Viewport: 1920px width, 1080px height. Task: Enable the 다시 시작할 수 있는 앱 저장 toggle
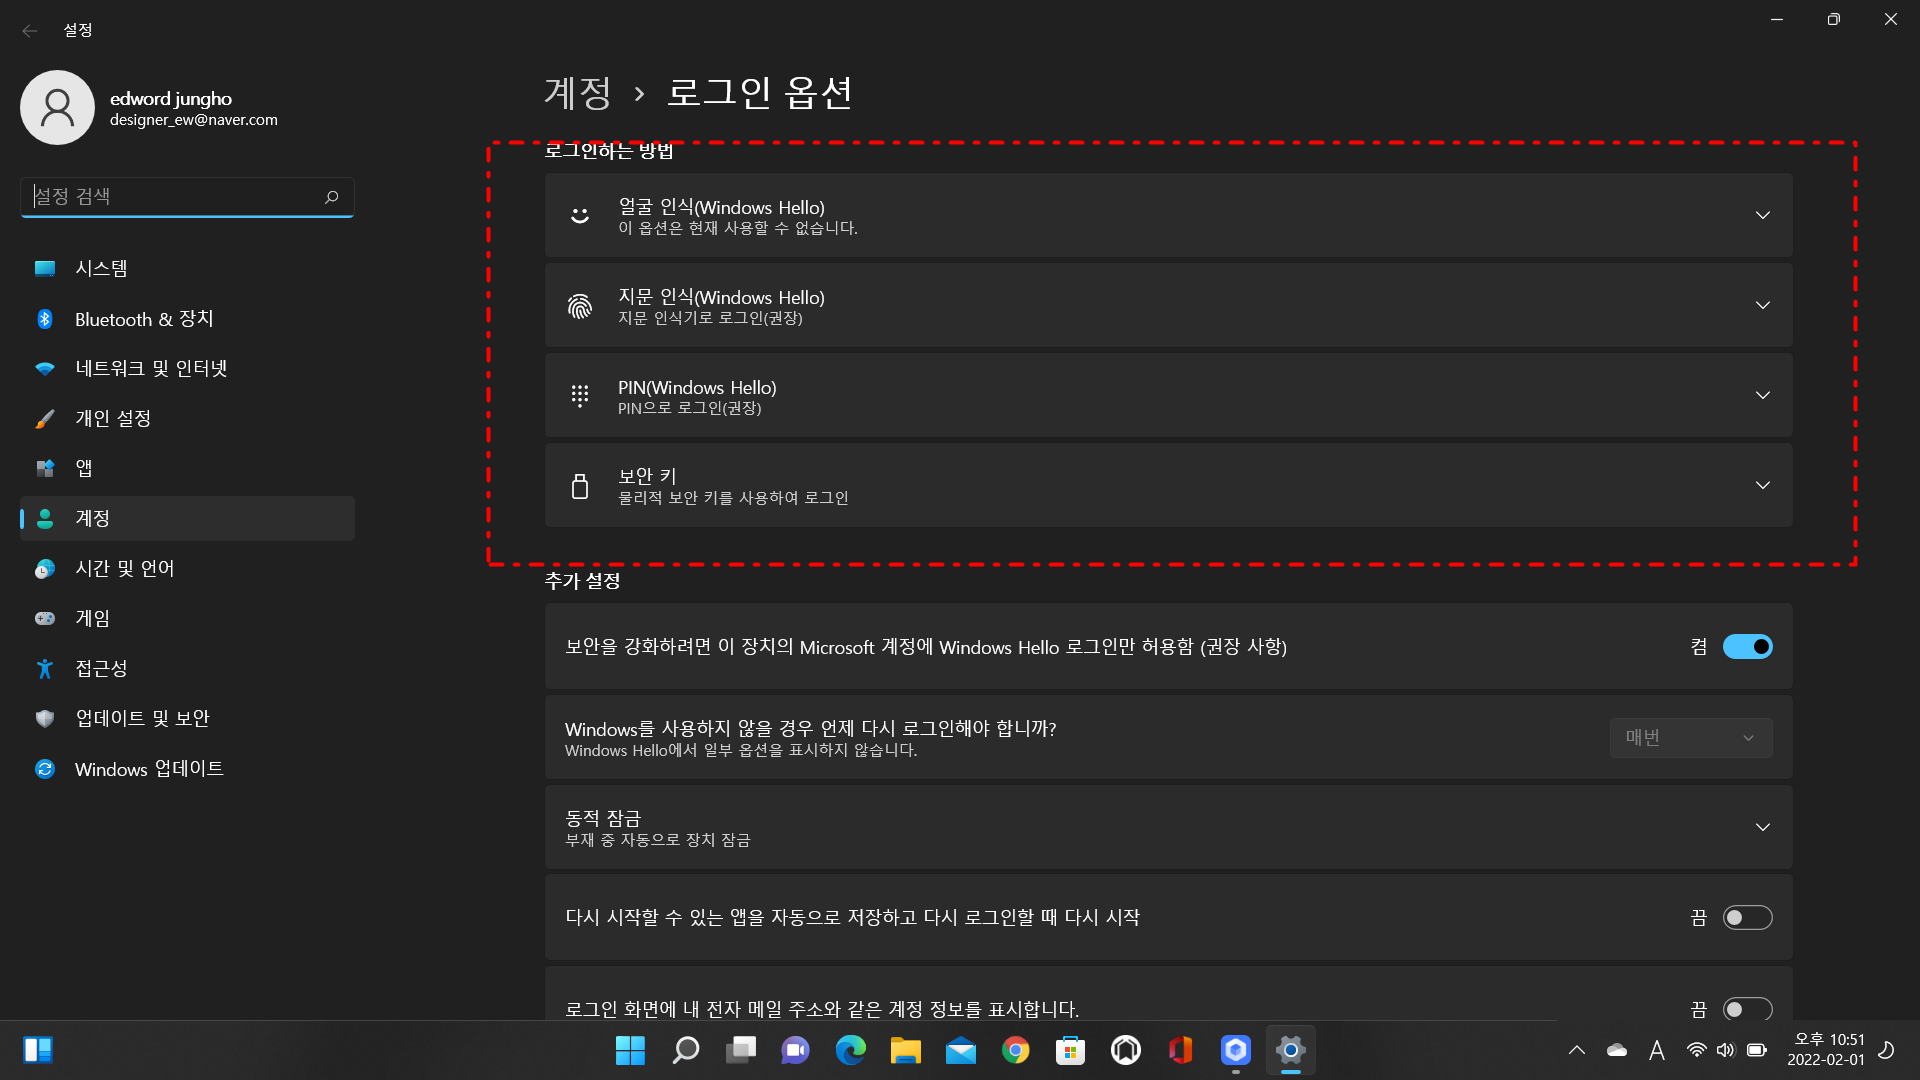[x=1747, y=916]
